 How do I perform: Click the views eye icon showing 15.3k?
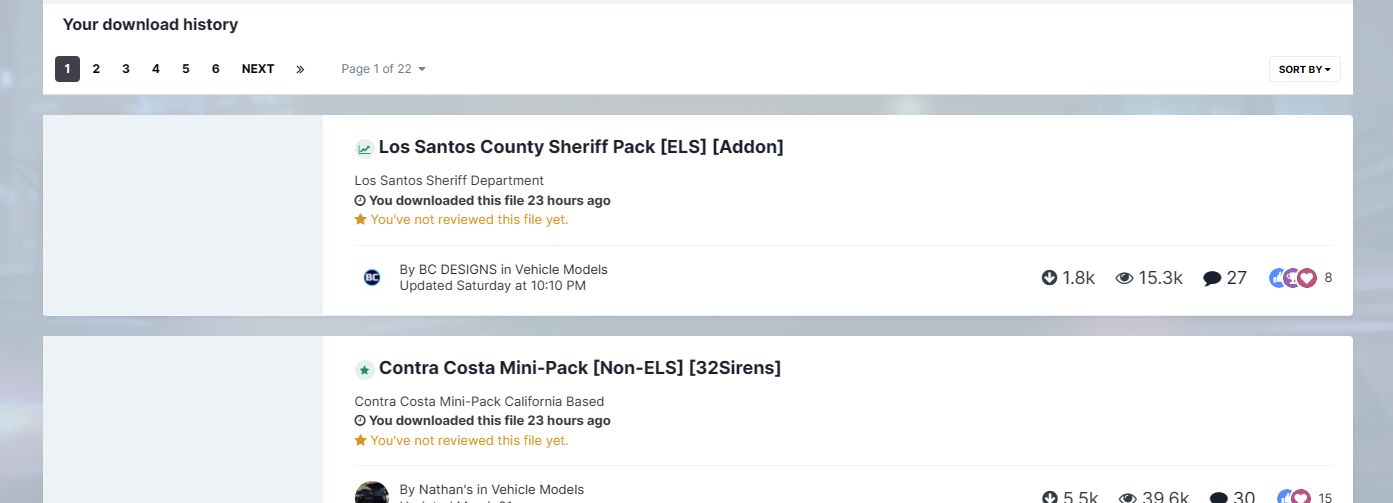(1124, 278)
